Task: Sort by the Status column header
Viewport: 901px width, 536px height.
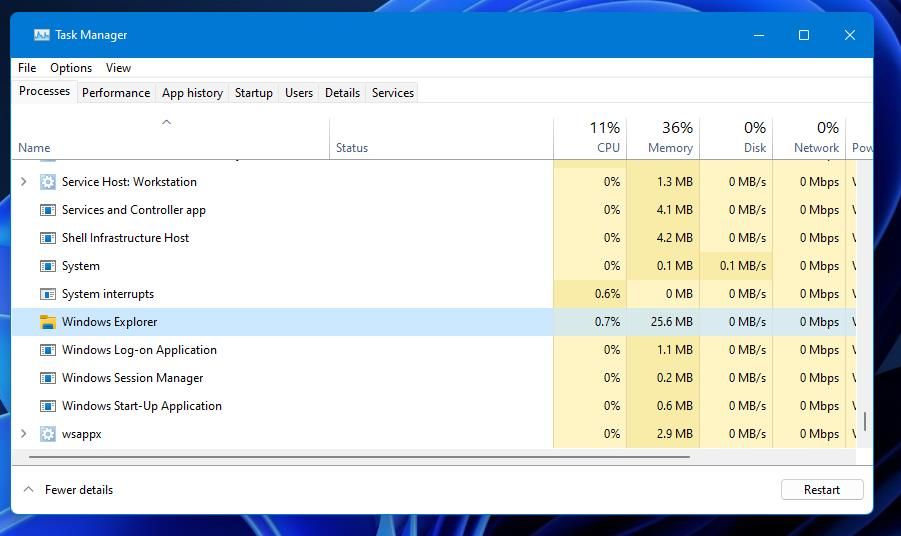Action: tap(441, 138)
